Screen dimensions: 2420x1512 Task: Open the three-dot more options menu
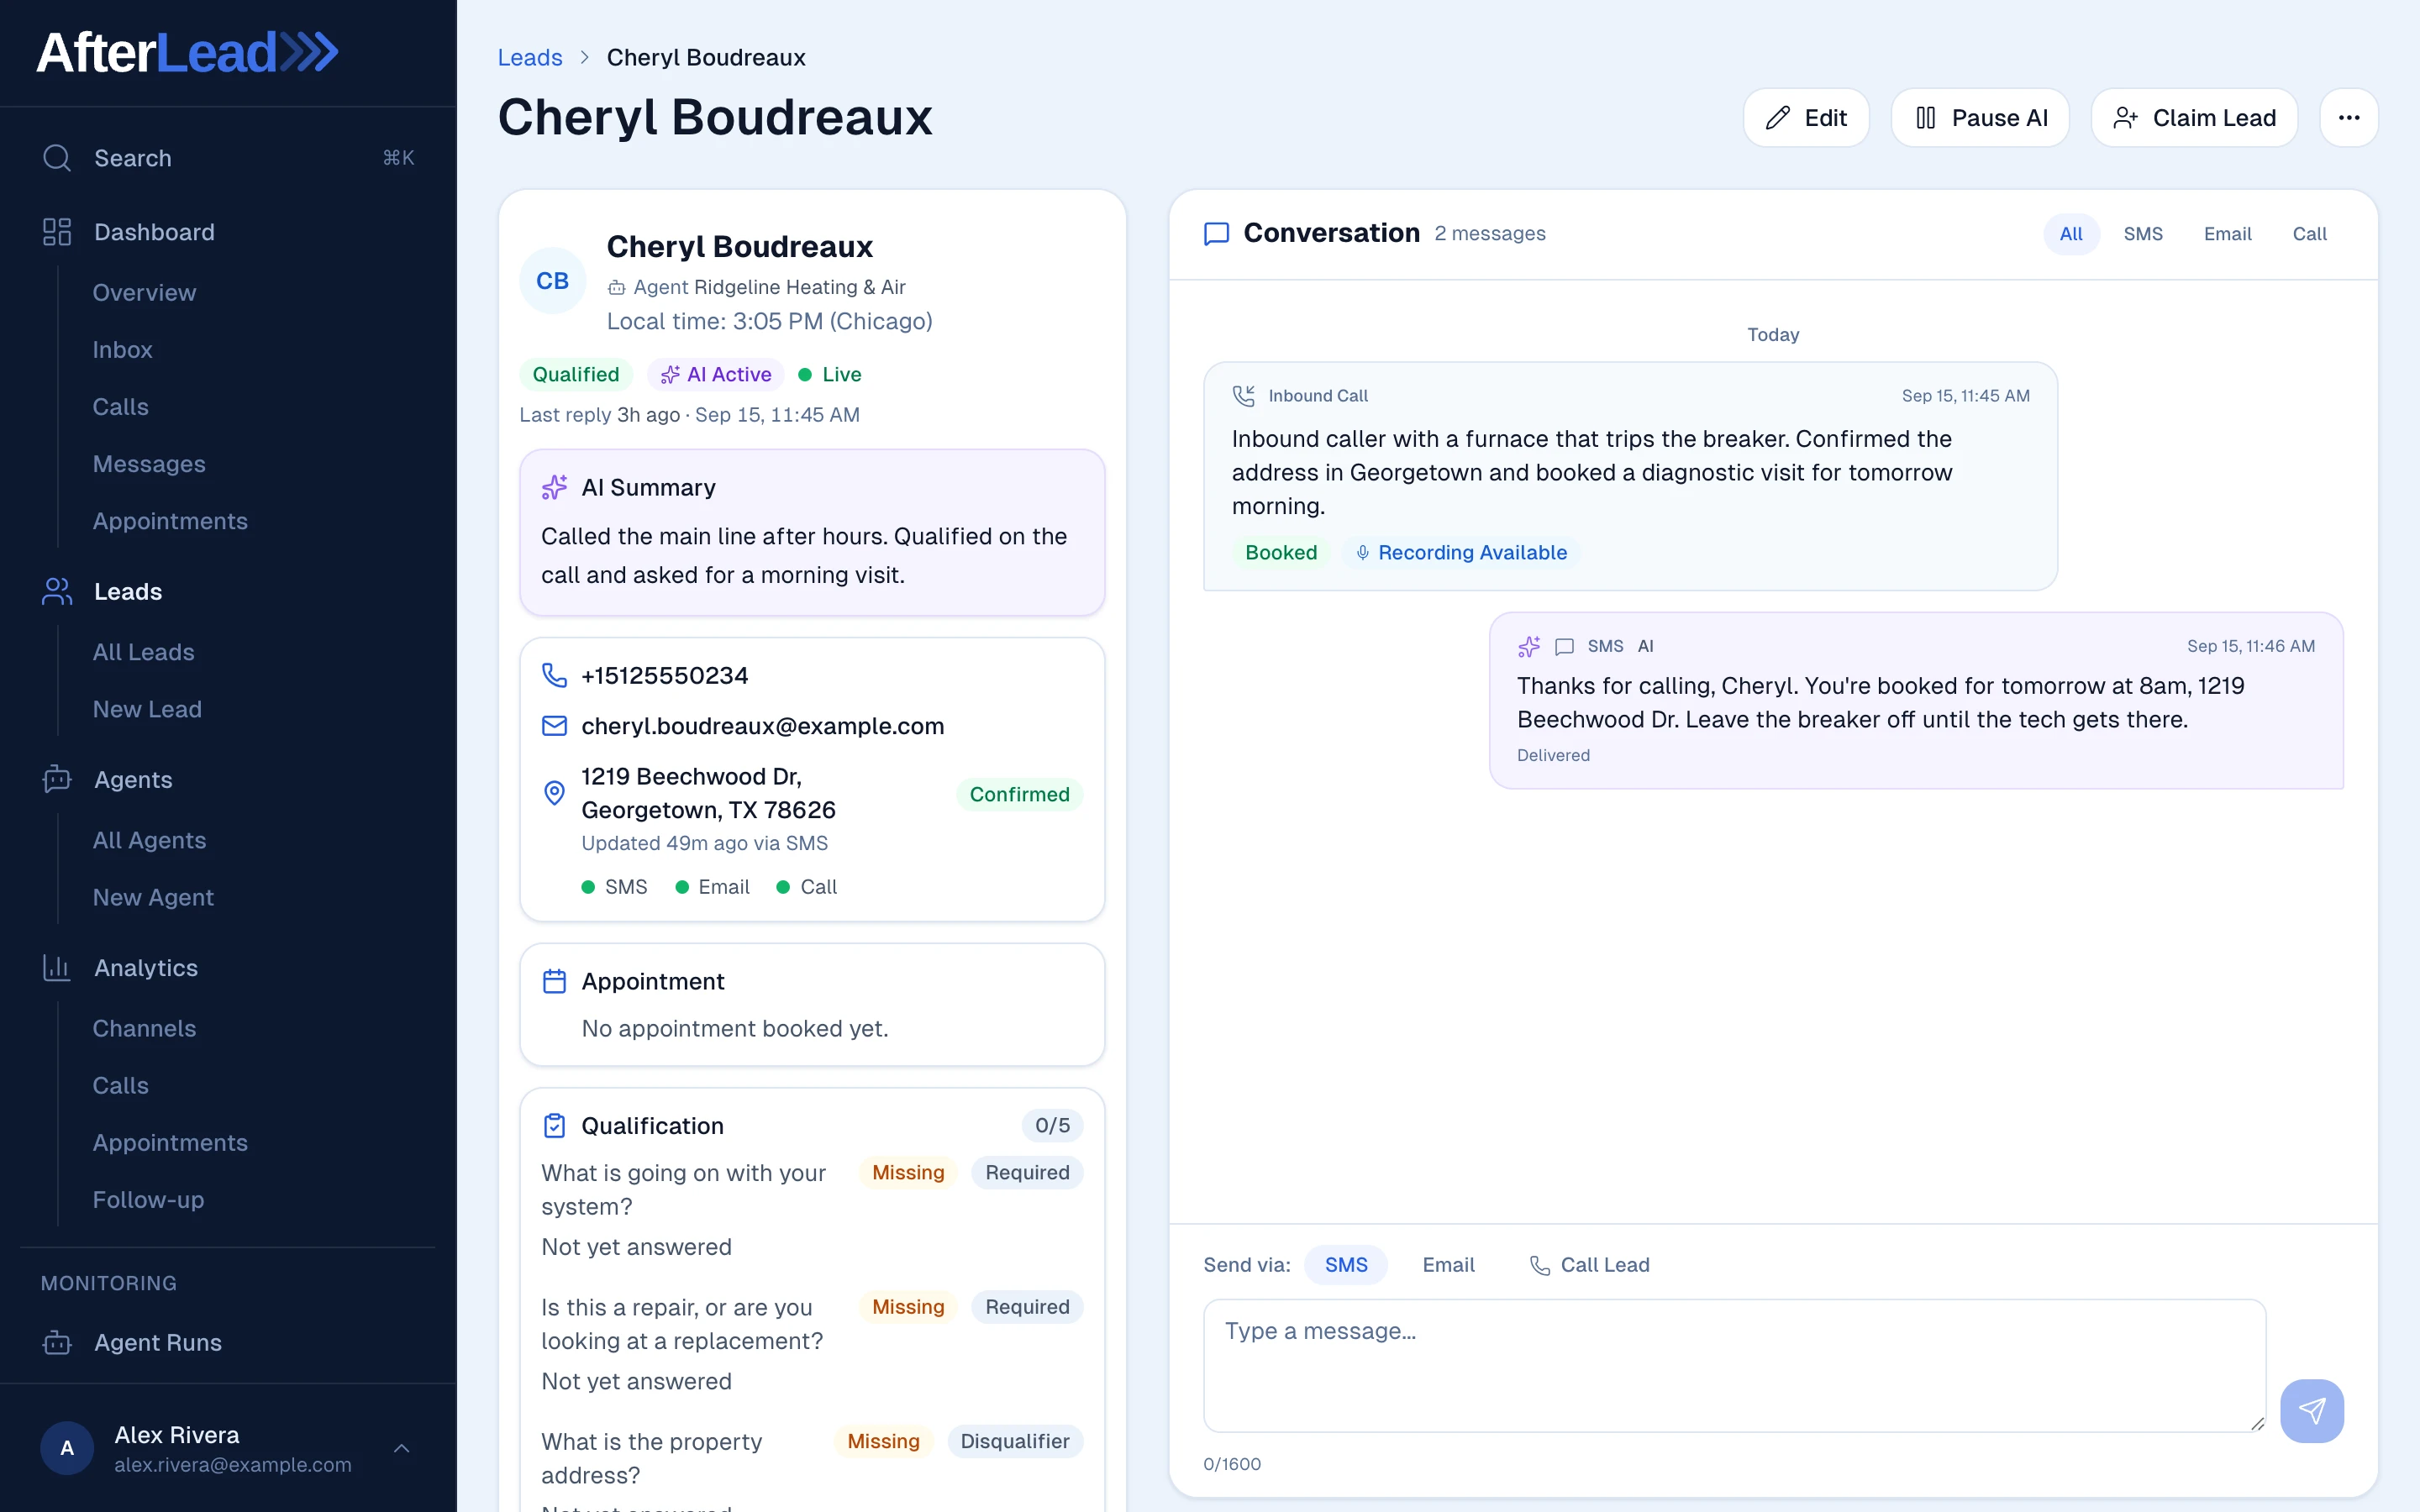(x=2349, y=118)
